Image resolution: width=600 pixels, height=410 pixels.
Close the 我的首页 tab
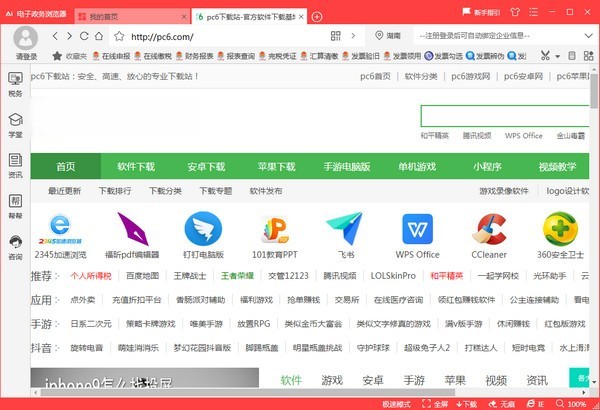pos(184,17)
